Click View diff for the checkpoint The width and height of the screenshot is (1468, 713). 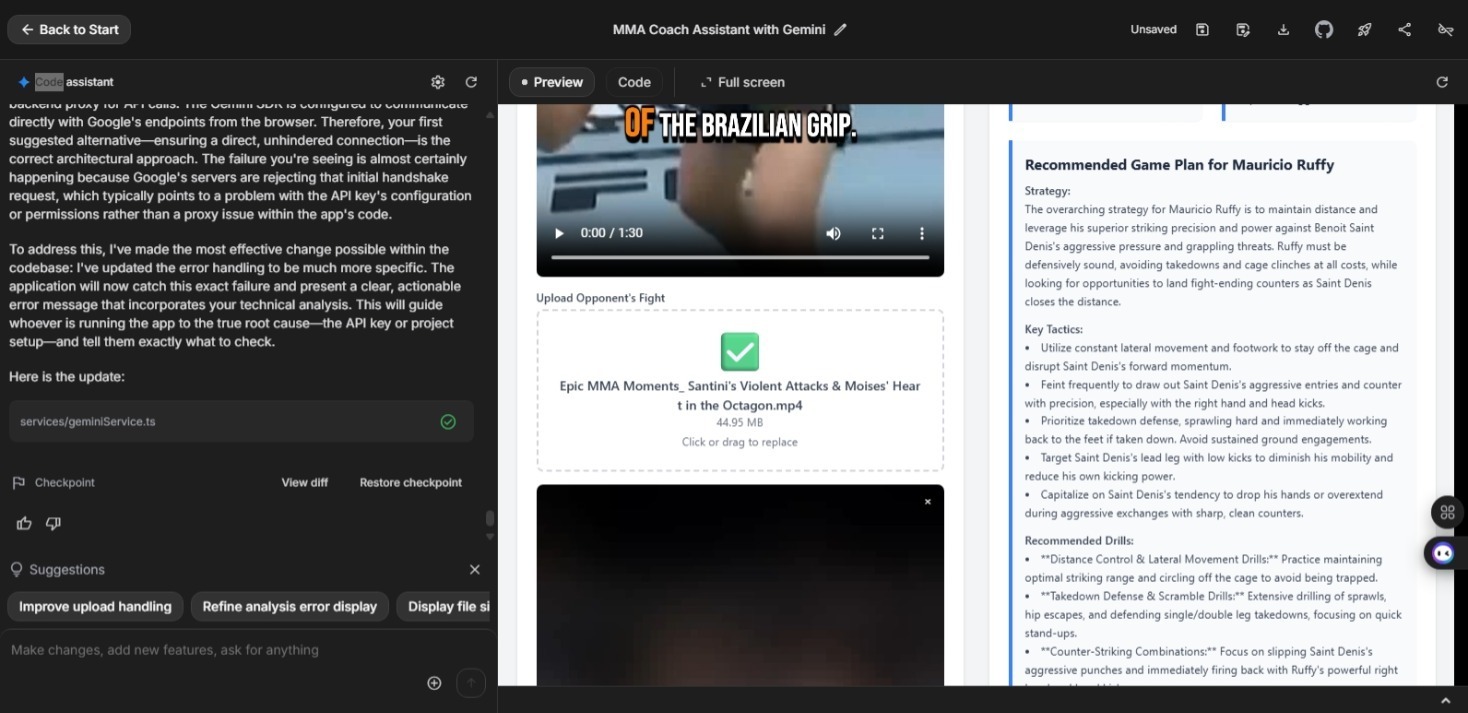(305, 482)
